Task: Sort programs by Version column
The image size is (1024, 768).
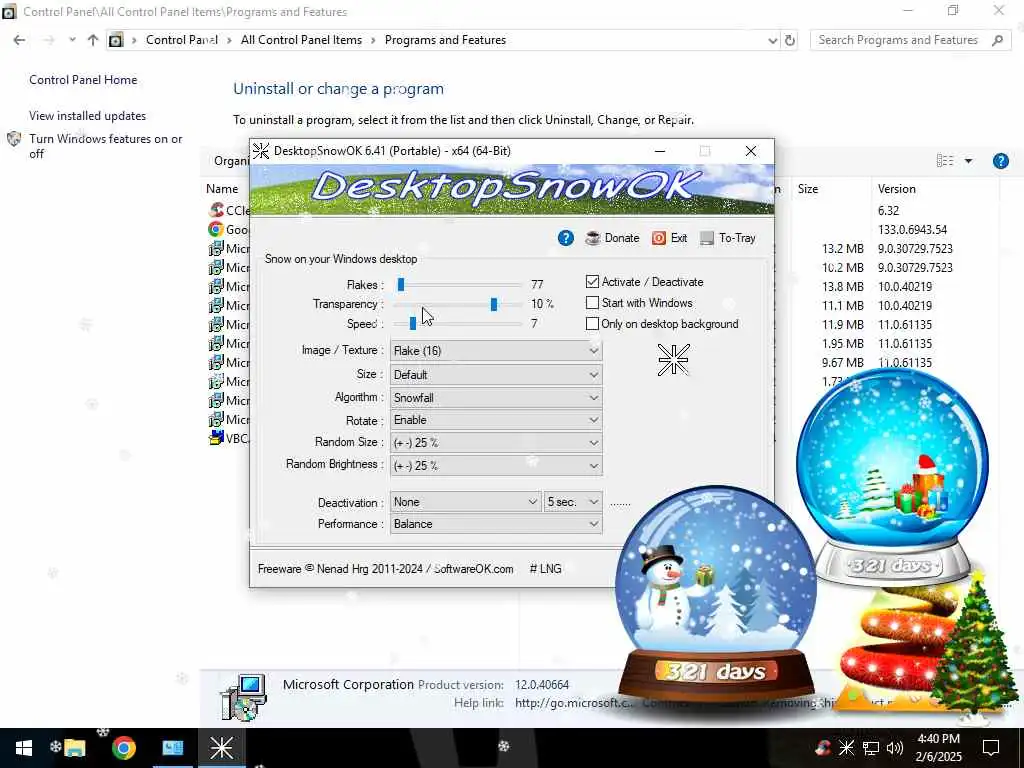Action: click(897, 189)
